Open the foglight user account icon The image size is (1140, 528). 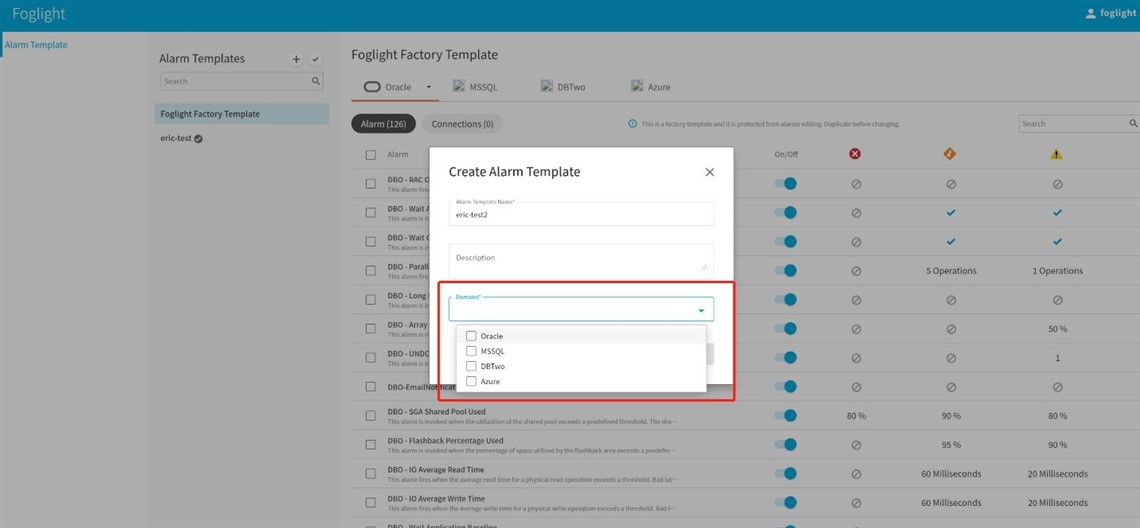click(x=1090, y=14)
